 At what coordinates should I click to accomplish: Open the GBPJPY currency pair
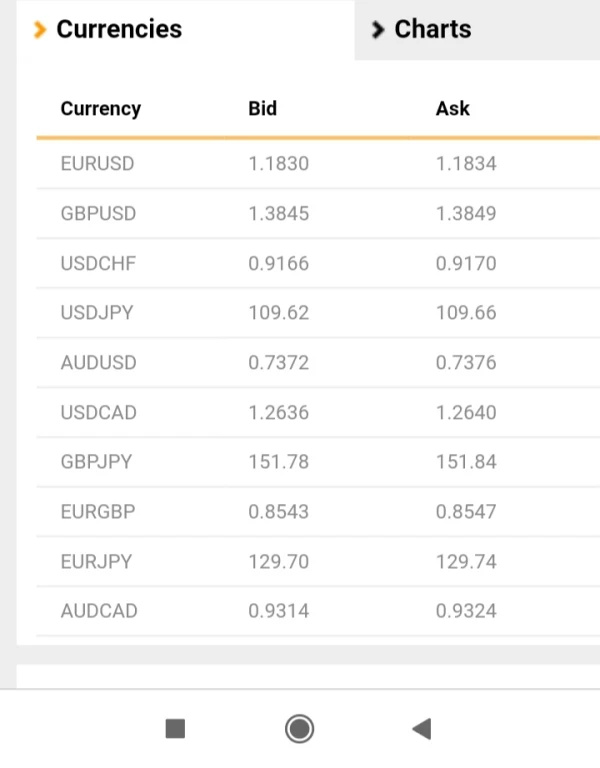96,462
